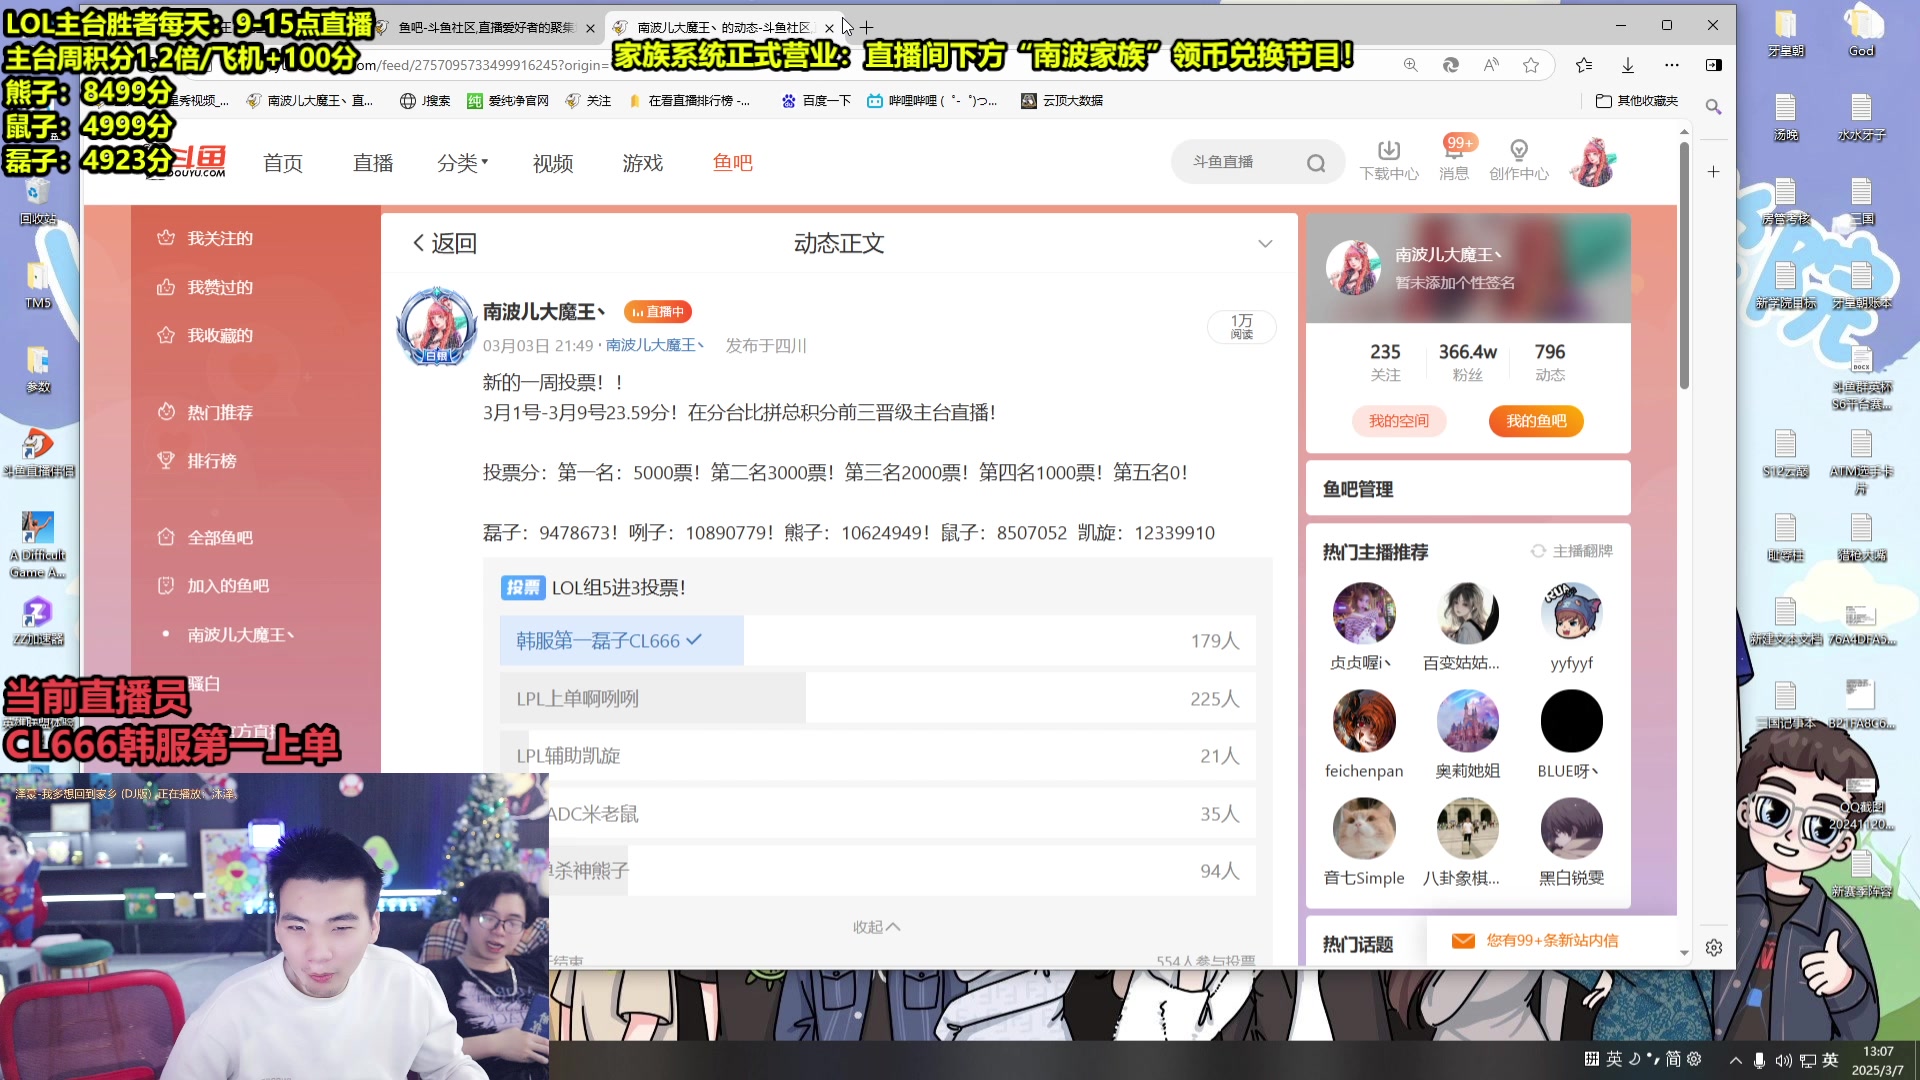
Task: Click the 直播中 live badge
Action: [x=658, y=312]
